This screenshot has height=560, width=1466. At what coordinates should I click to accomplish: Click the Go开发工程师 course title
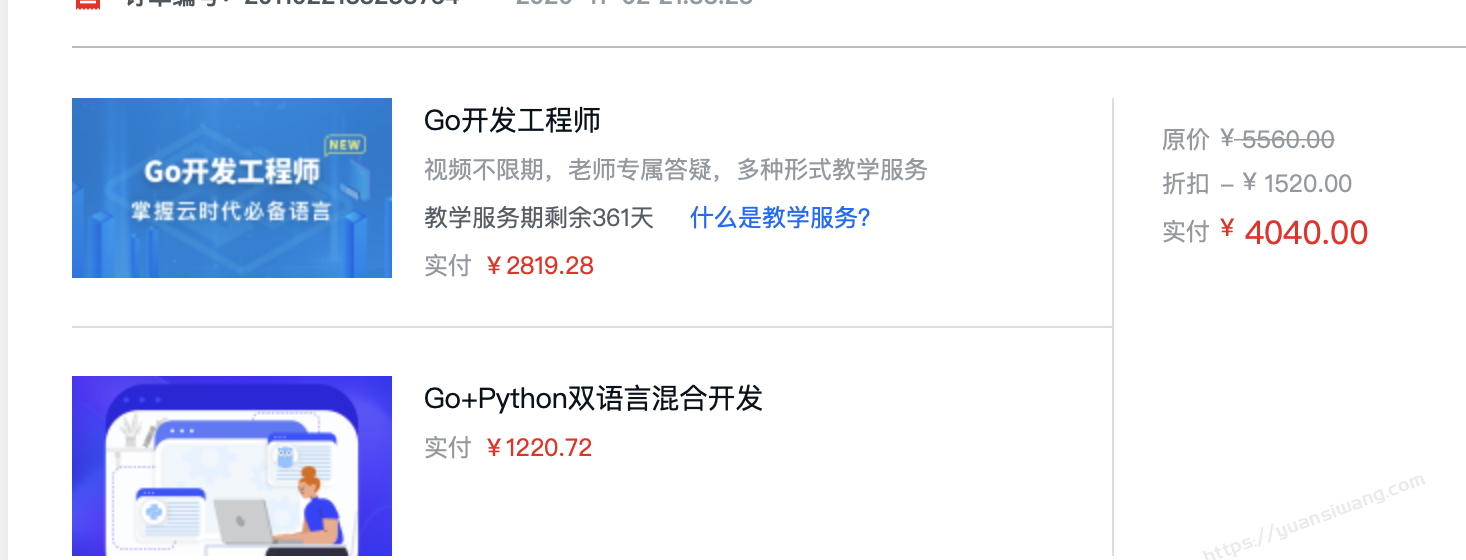[x=512, y=120]
